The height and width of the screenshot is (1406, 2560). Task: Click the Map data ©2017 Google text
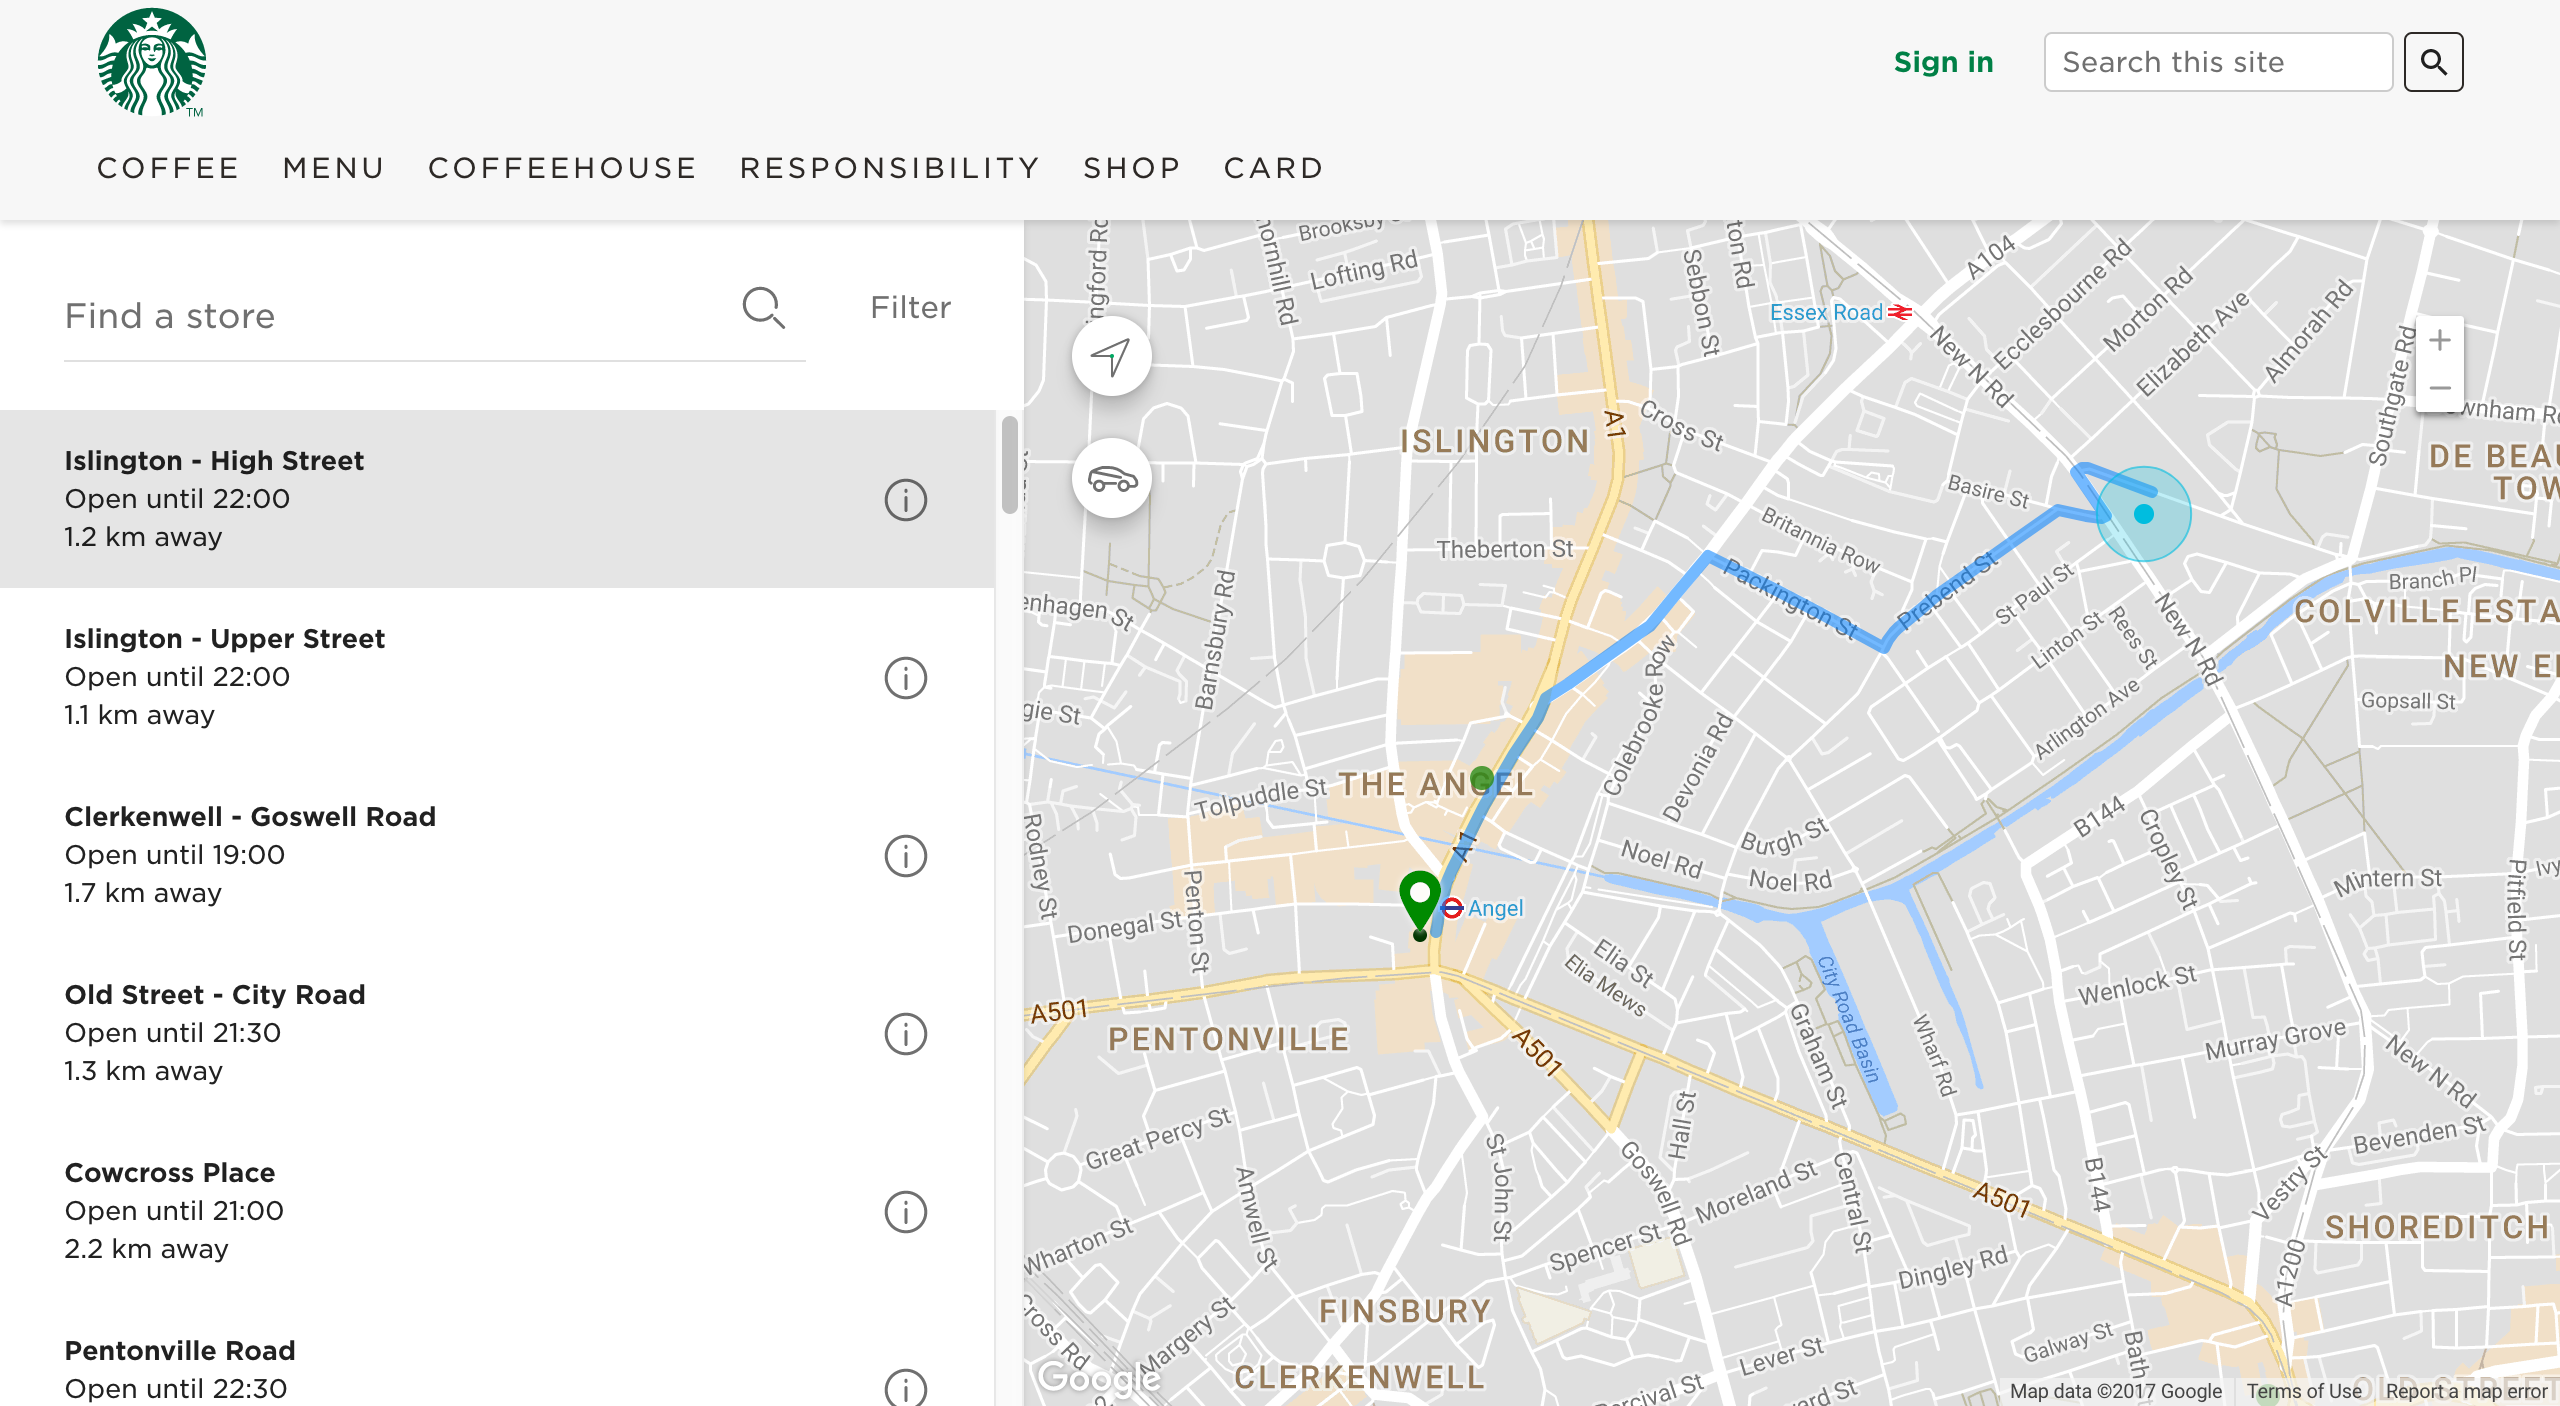[x=2115, y=1391]
